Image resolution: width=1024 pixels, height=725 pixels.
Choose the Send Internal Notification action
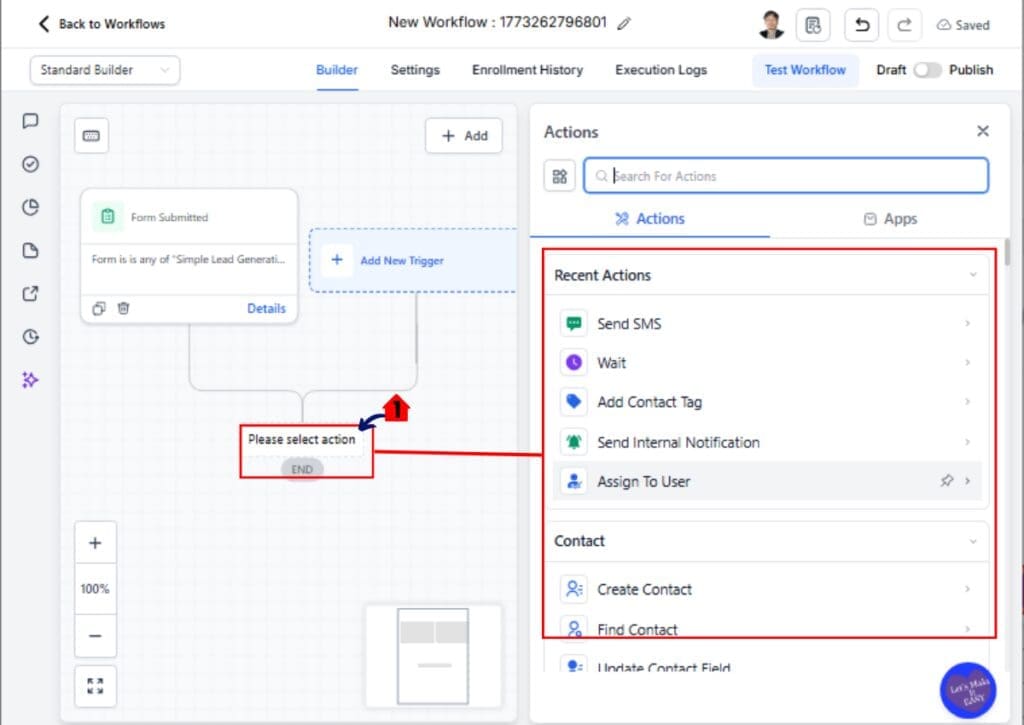coord(767,442)
